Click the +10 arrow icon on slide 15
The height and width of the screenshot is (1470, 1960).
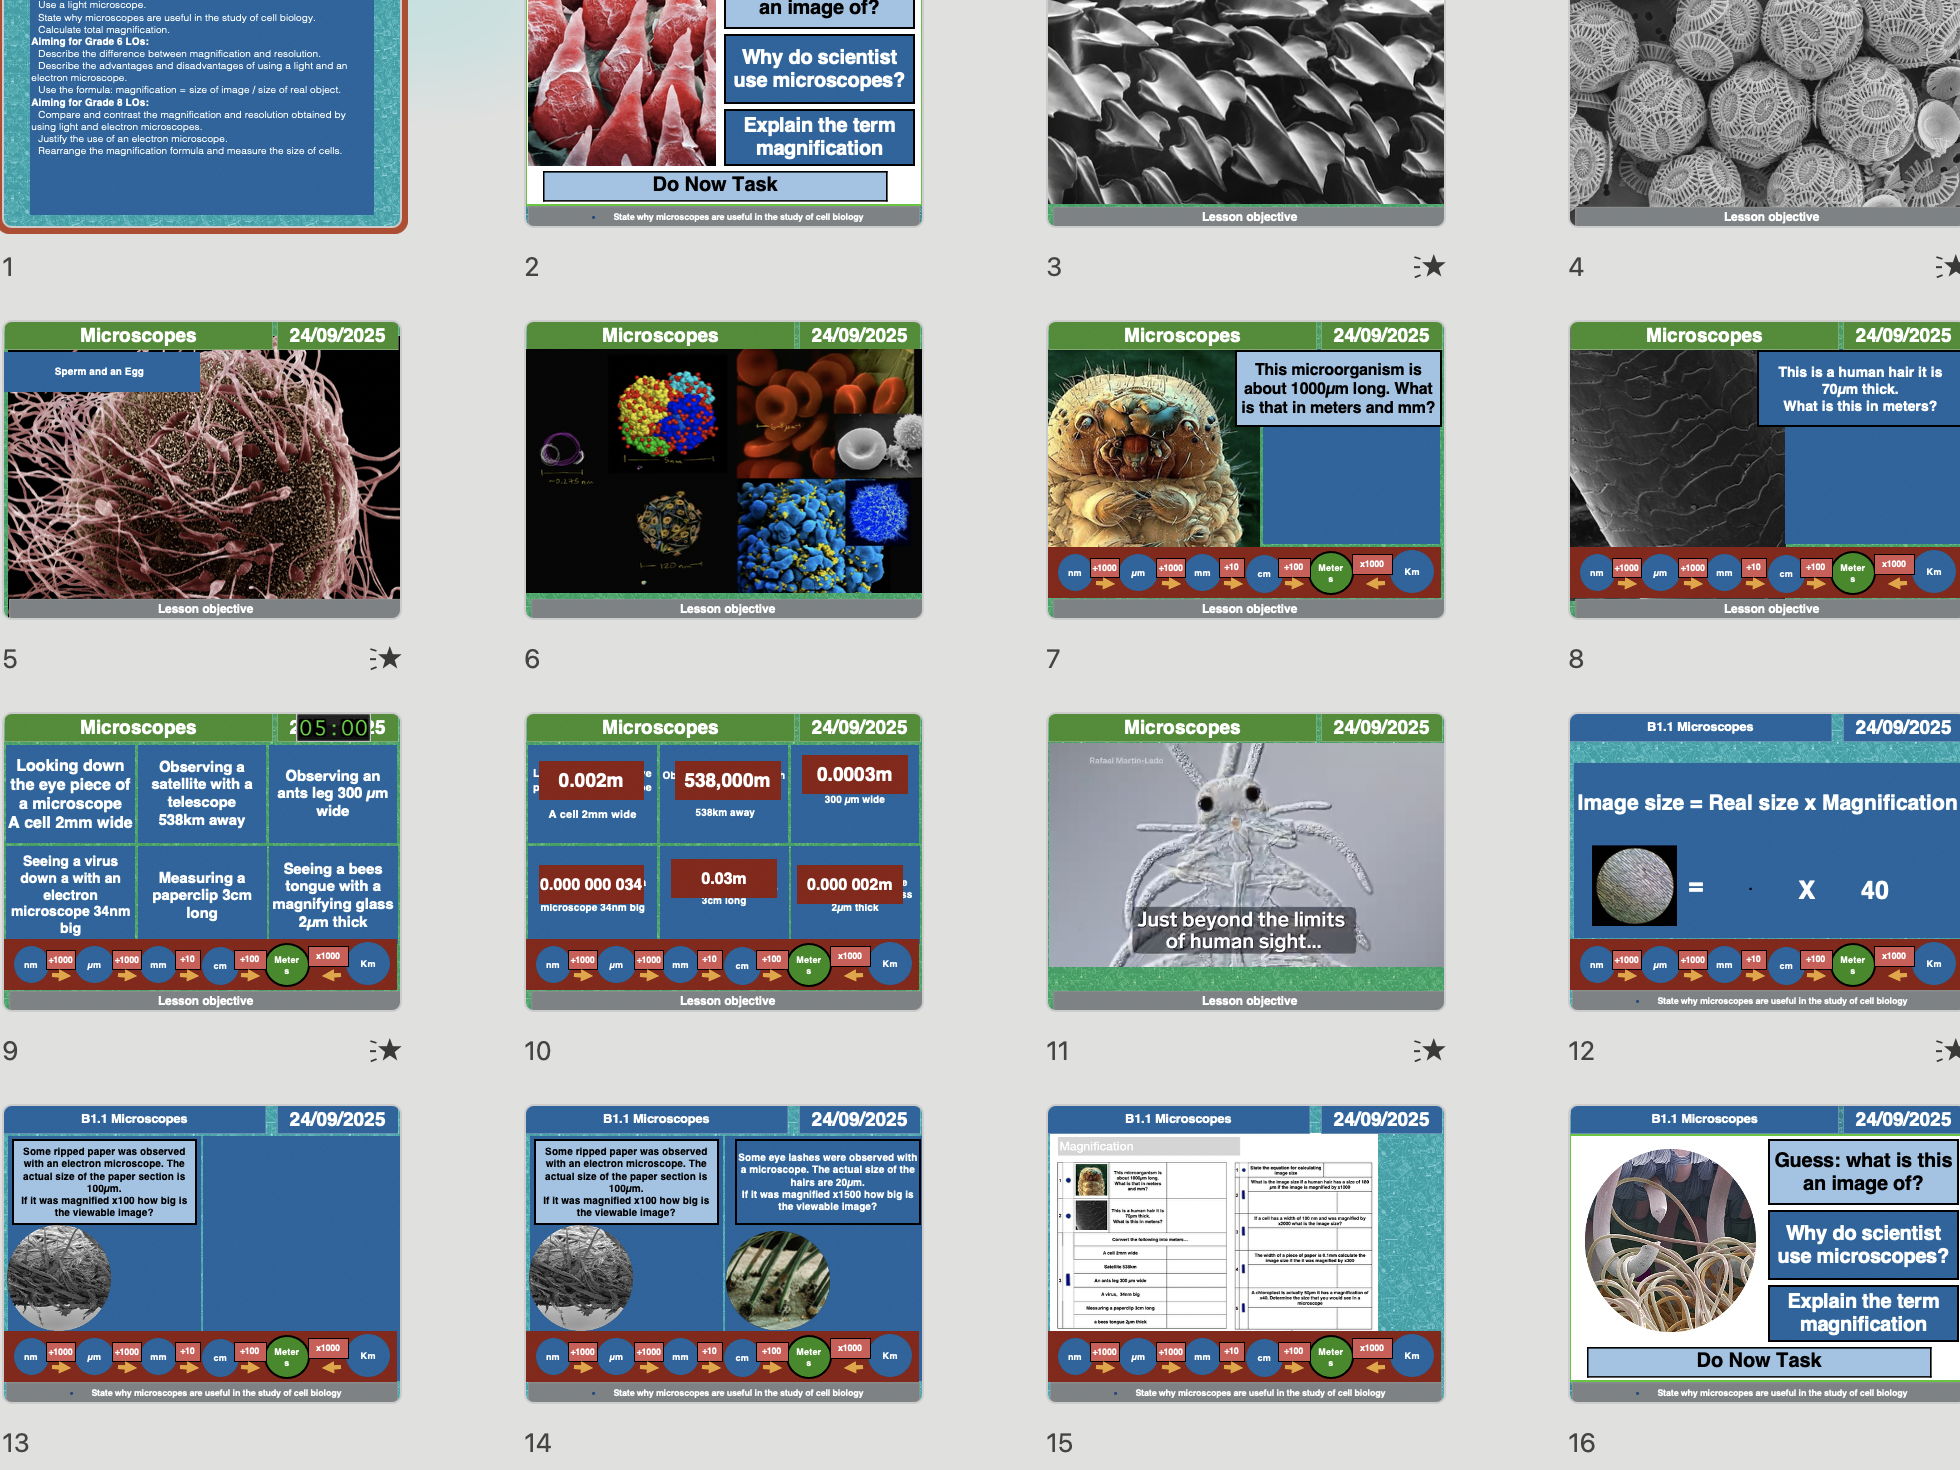1232,1352
